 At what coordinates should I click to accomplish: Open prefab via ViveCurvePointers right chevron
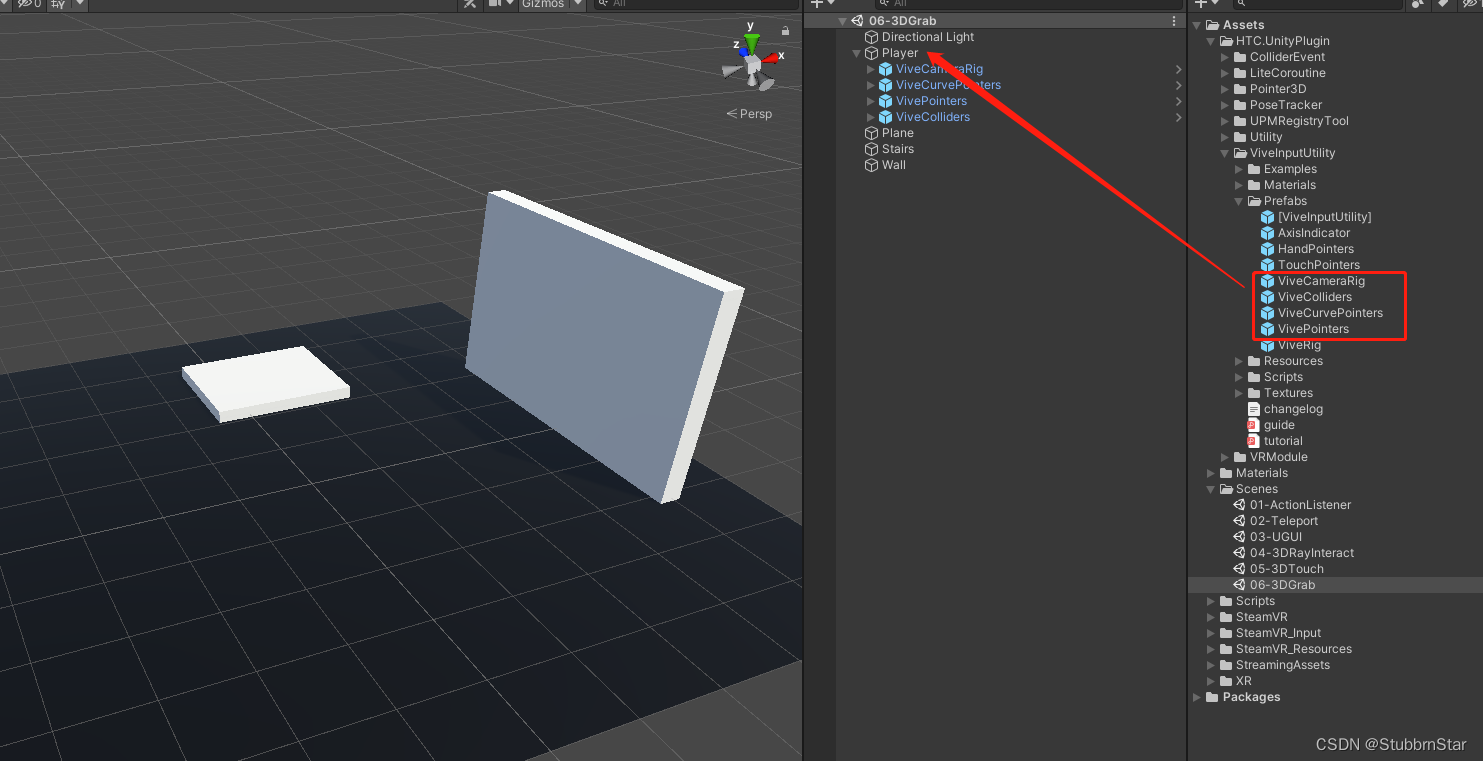coord(1179,85)
